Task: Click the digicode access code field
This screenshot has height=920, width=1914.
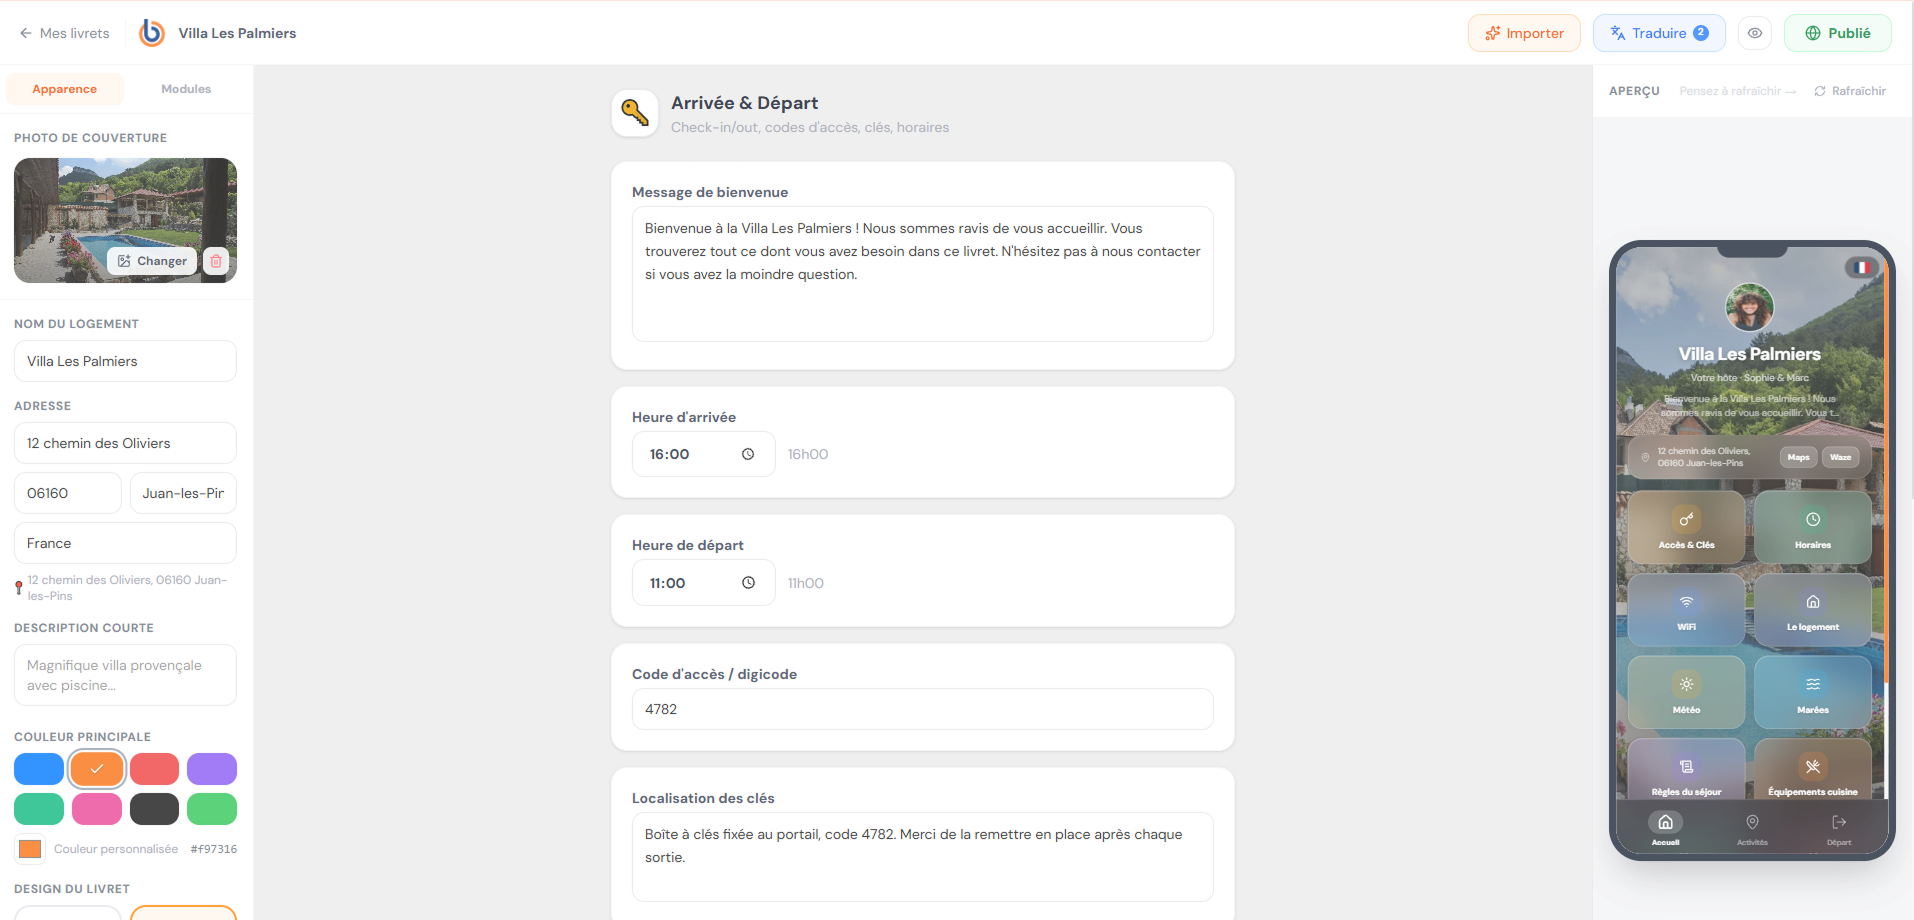Action: 922,709
